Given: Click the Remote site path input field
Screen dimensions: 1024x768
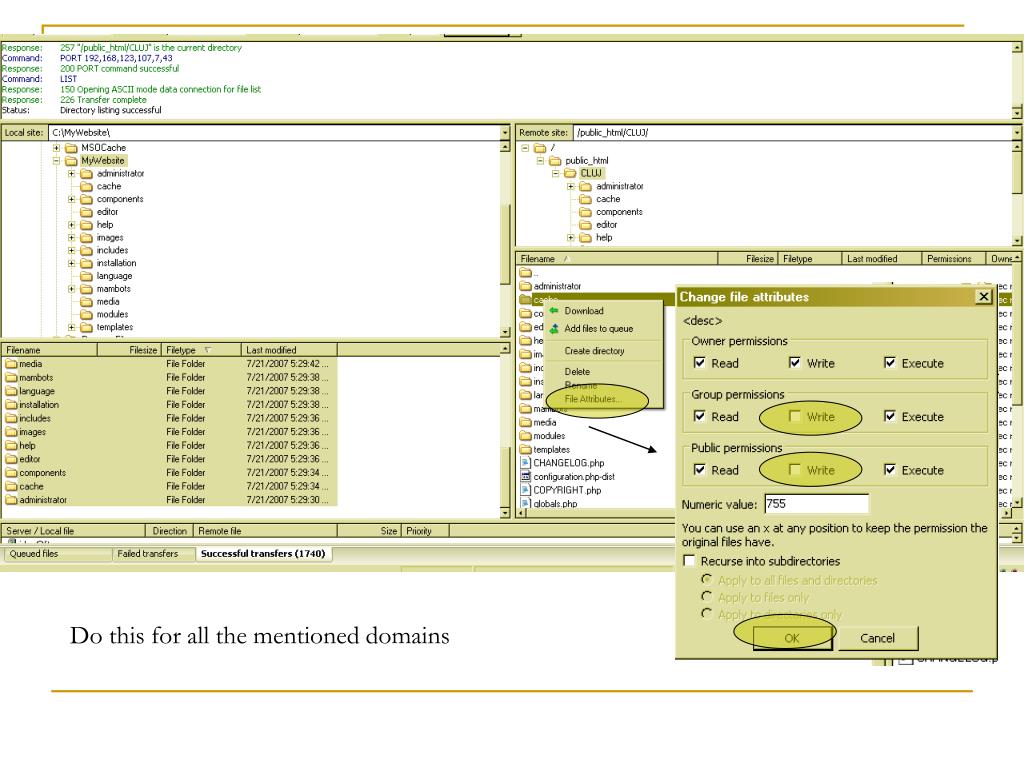Looking at the screenshot, I should click(793, 133).
